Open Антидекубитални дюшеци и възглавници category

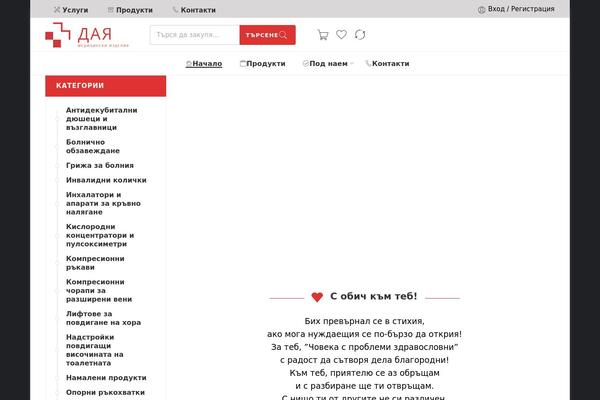[101, 119]
